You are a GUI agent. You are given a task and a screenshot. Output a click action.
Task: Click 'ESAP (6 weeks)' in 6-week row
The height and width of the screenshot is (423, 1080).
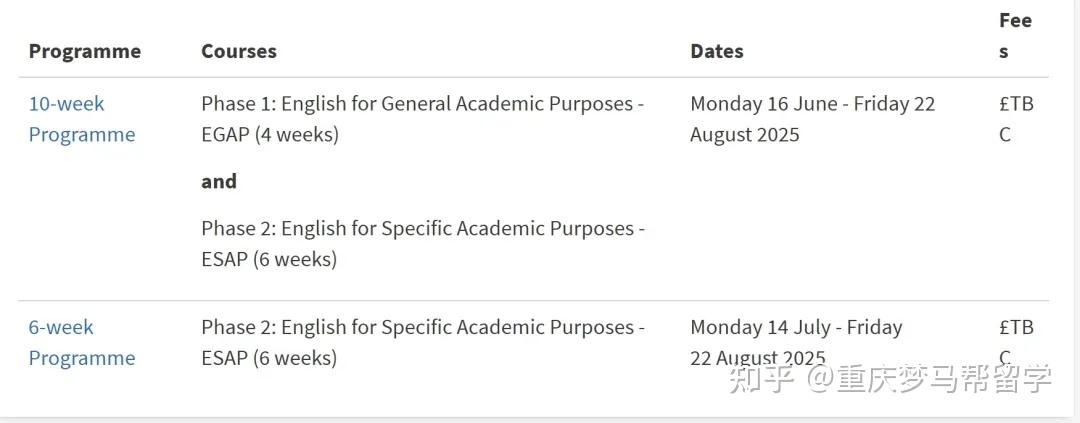[268, 358]
